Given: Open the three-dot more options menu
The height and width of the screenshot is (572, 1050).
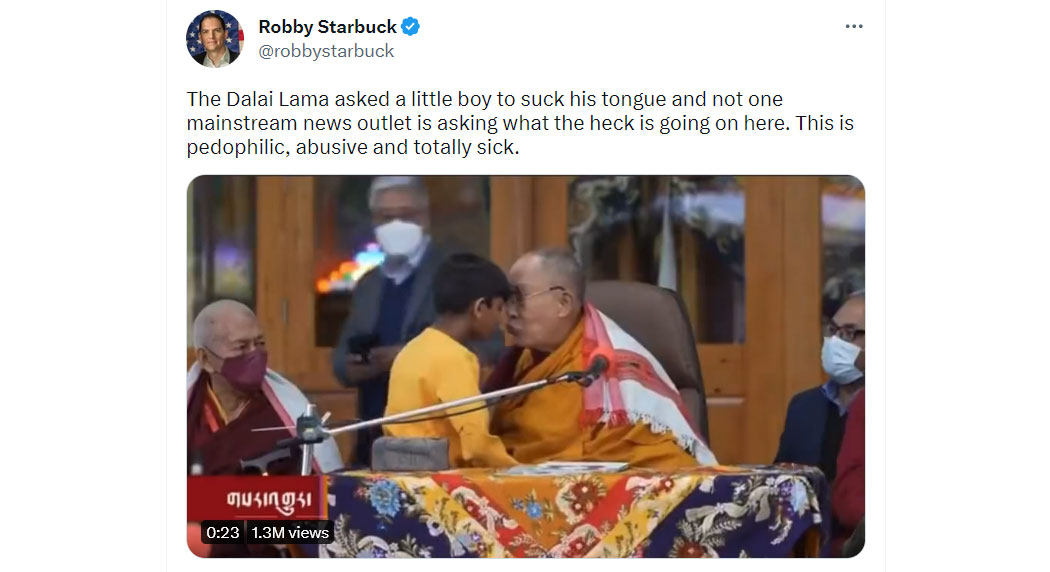Looking at the screenshot, I should pyautogui.click(x=854, y=26).
